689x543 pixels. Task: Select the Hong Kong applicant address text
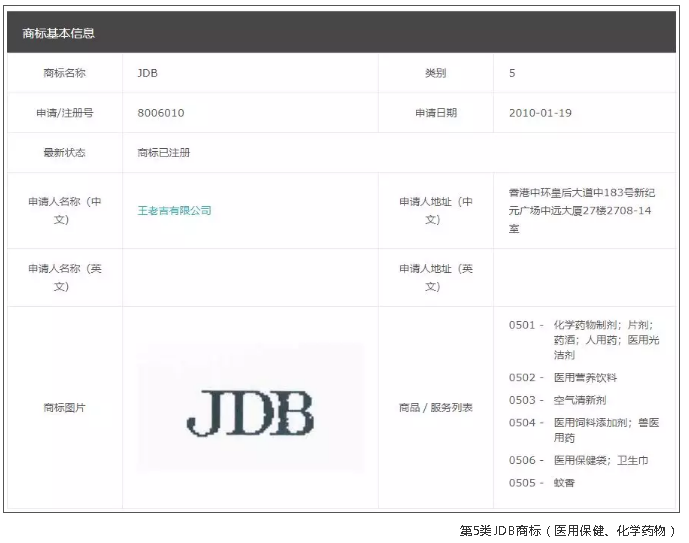coord(582,210)
